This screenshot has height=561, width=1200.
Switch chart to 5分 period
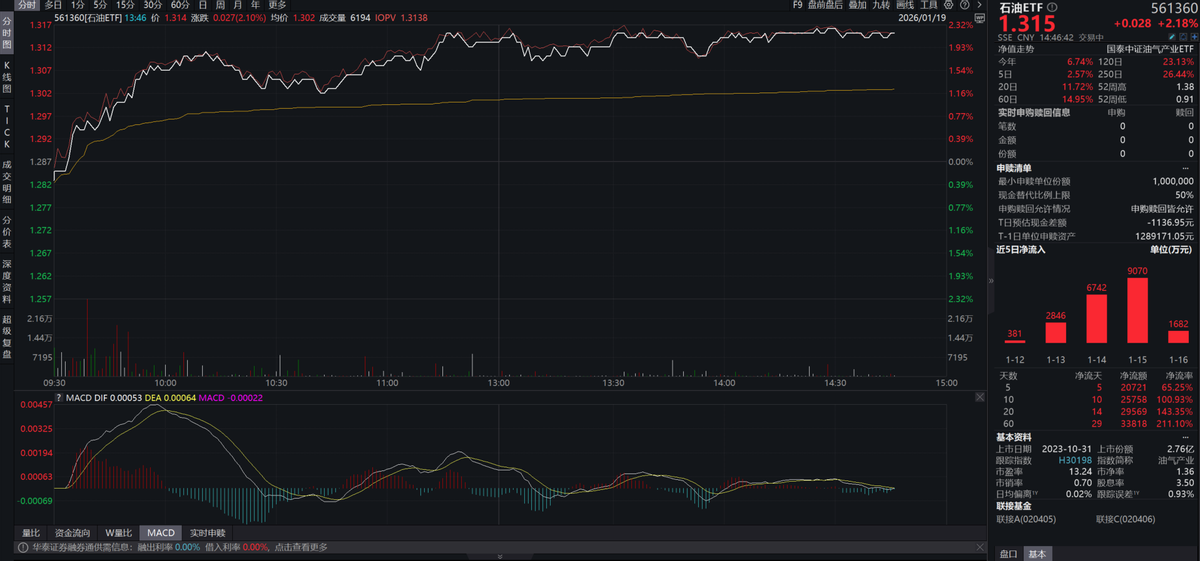(101, 5)
